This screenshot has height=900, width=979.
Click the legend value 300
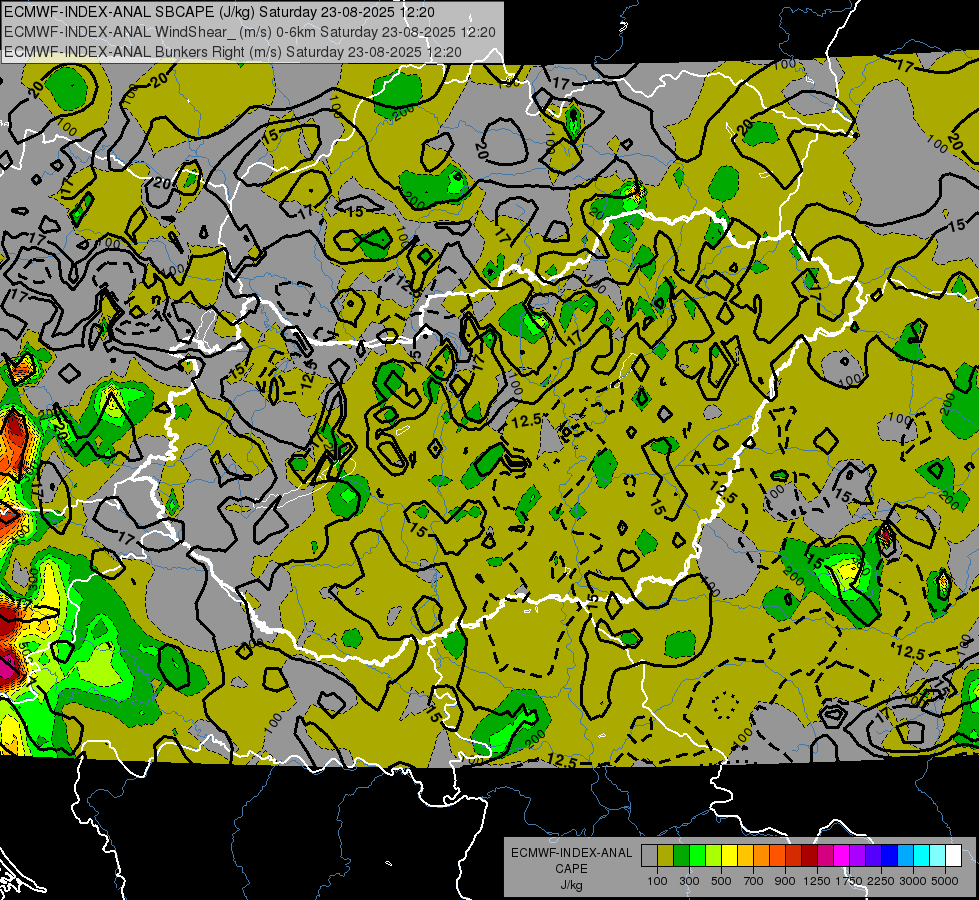(x=689, y=881)
